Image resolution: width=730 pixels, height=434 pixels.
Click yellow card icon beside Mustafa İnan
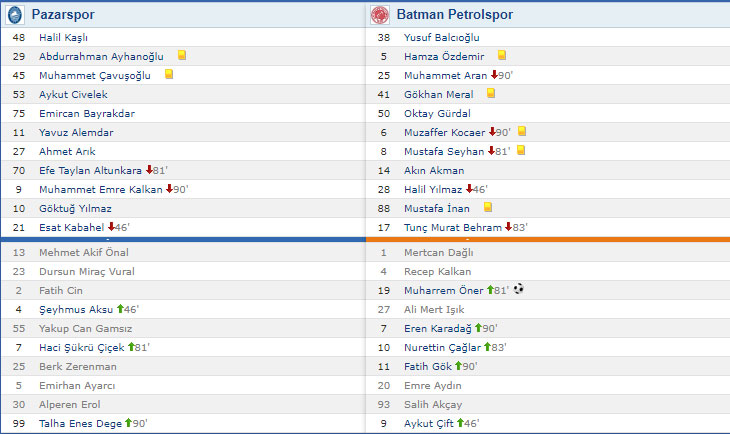(x=487, y=208)
